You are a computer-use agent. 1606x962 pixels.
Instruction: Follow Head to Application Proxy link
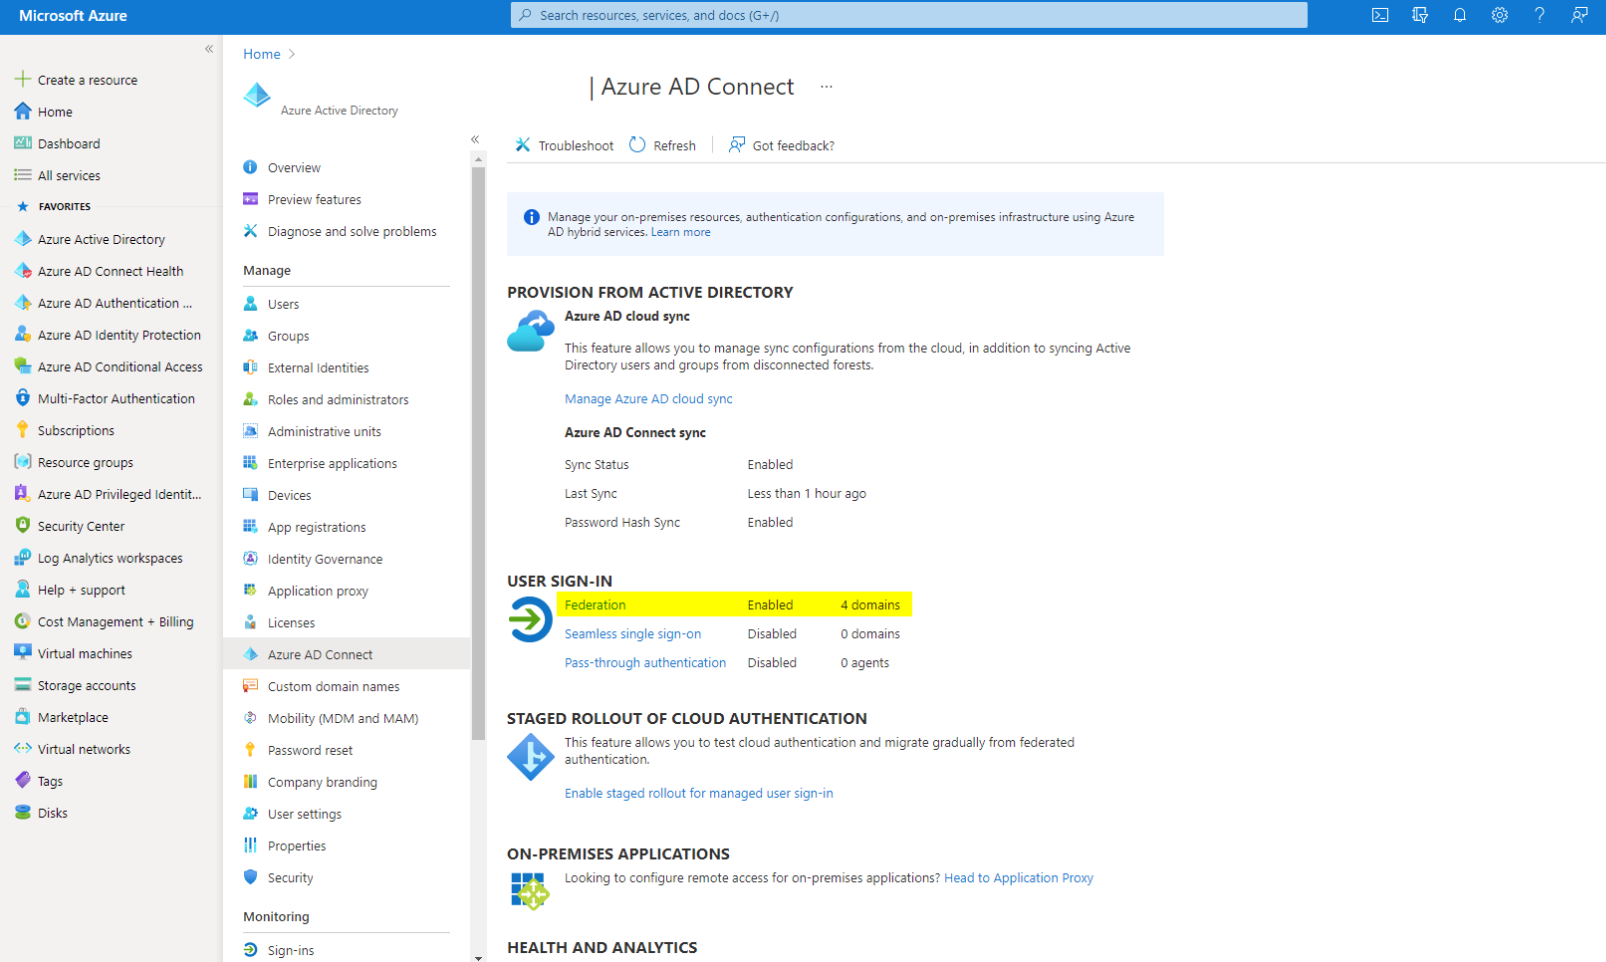[x=1018, y=878]
